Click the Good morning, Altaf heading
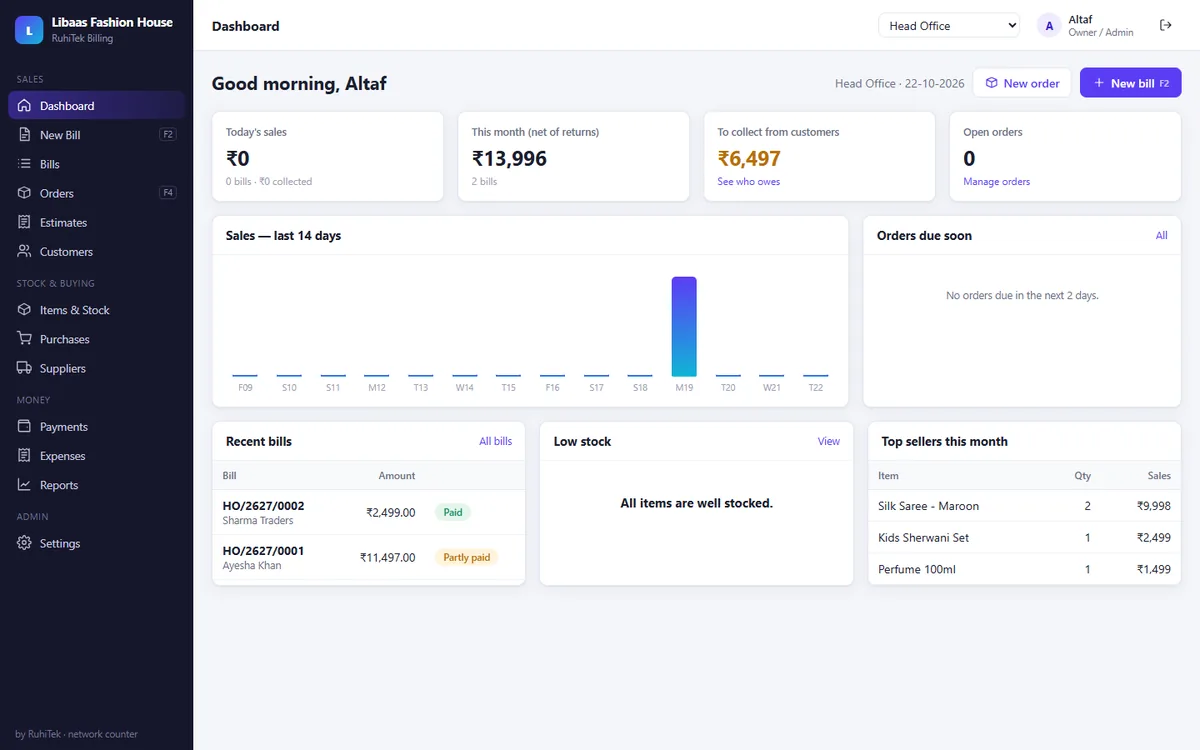The height and width of the screenshot is (750, 1200). [x=299, y=83]
